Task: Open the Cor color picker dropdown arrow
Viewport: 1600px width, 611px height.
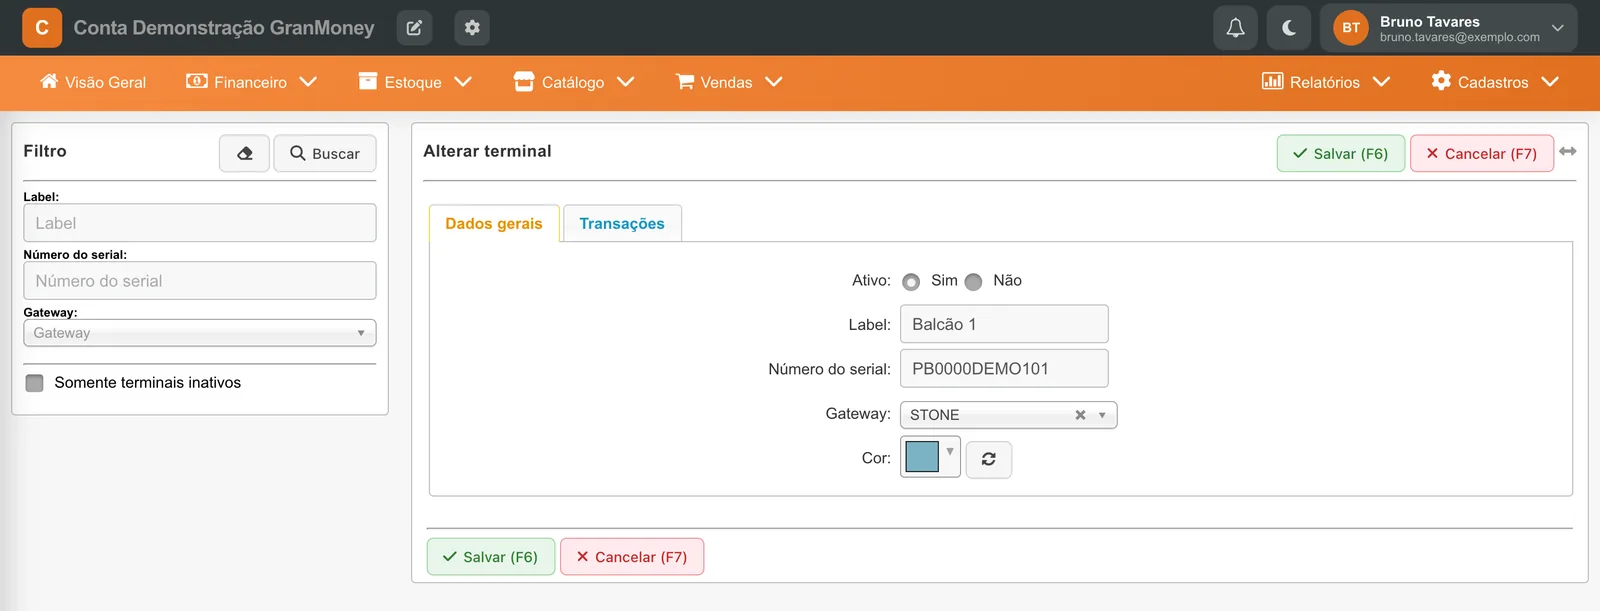Action: (950, 452)
